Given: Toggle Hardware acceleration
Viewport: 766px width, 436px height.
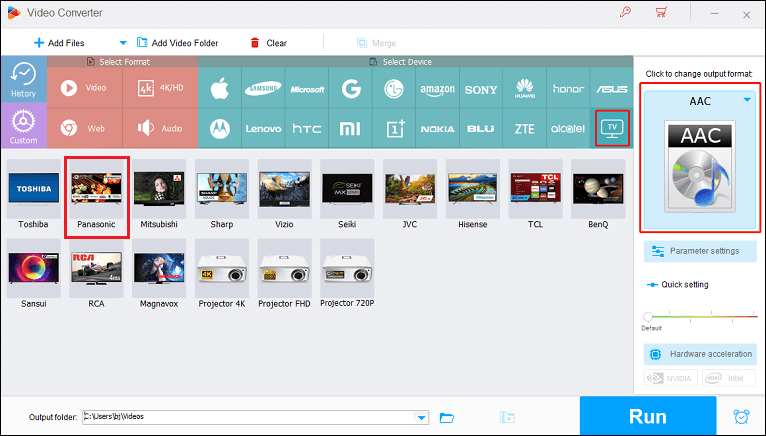Looking at the screenshot, I should (x=700, y=354).
